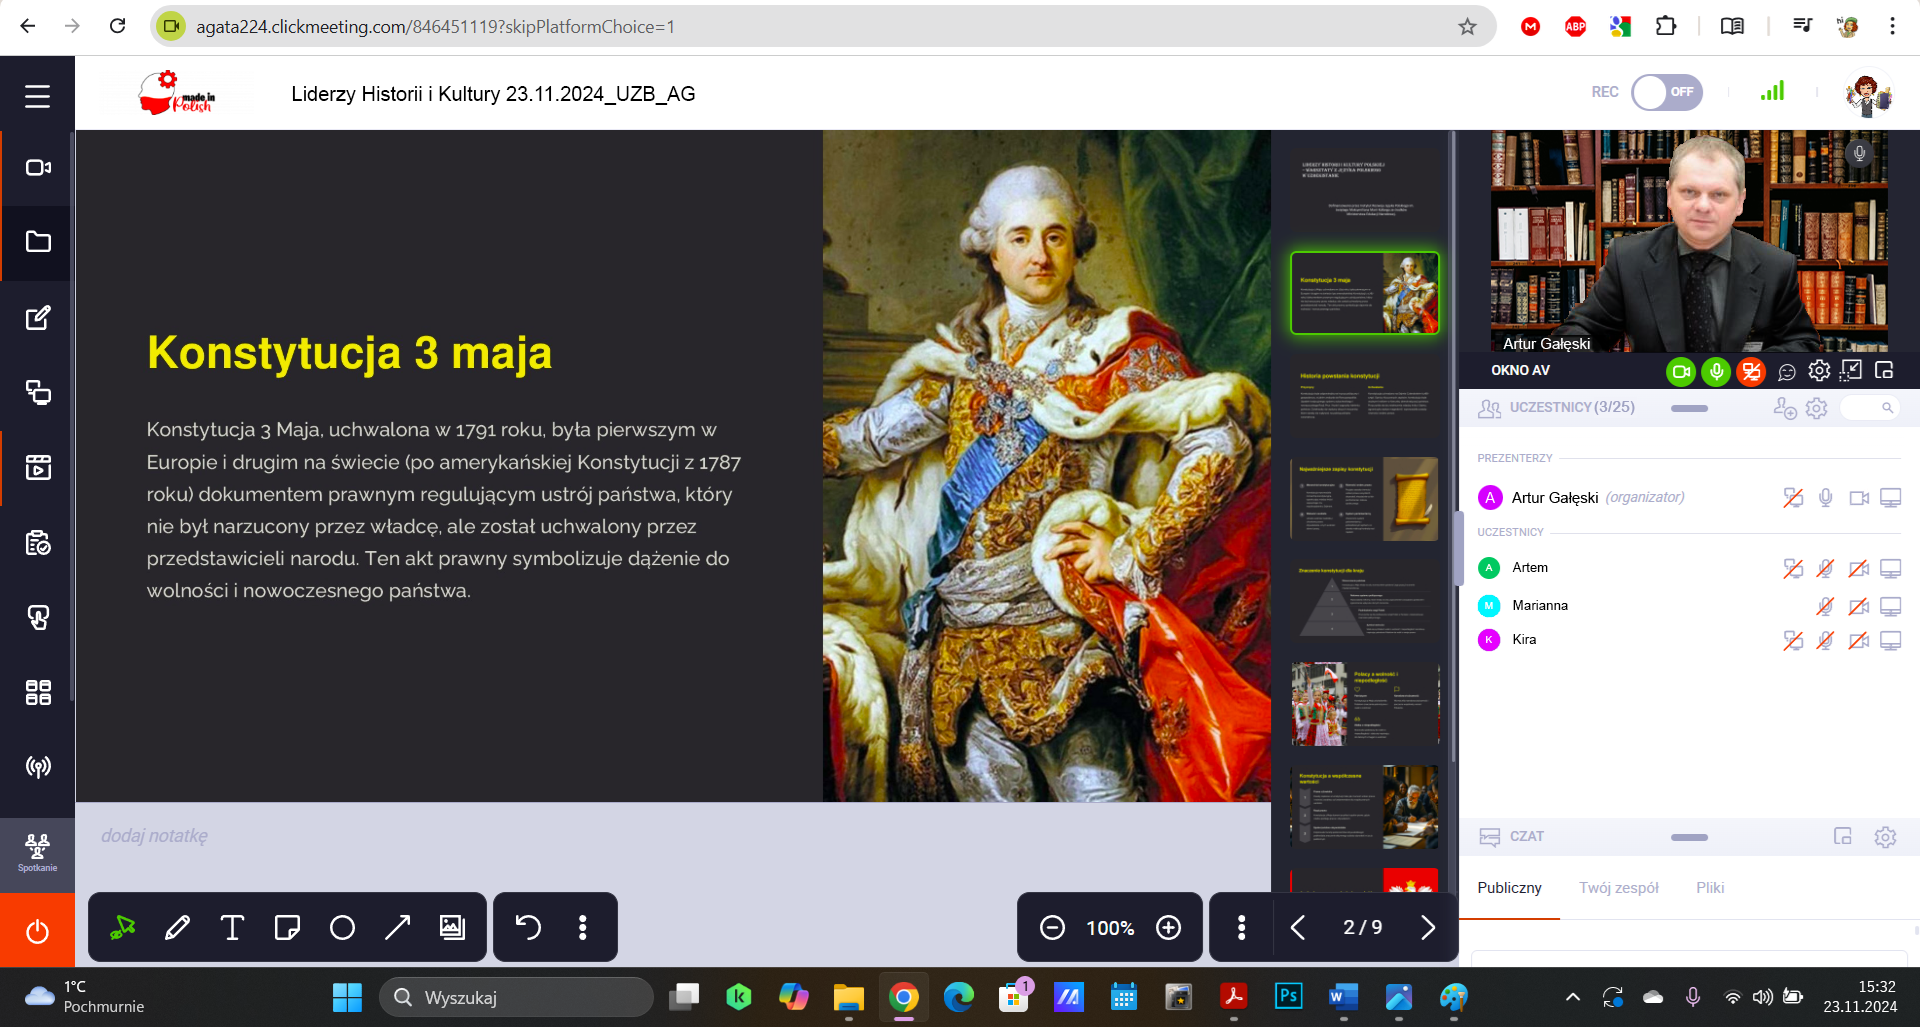Click the microphone overlay on Artur Gałęski's video
Viewport: 1920px width, 1027px height.
pyautogui.click(x=1859, y=153)
